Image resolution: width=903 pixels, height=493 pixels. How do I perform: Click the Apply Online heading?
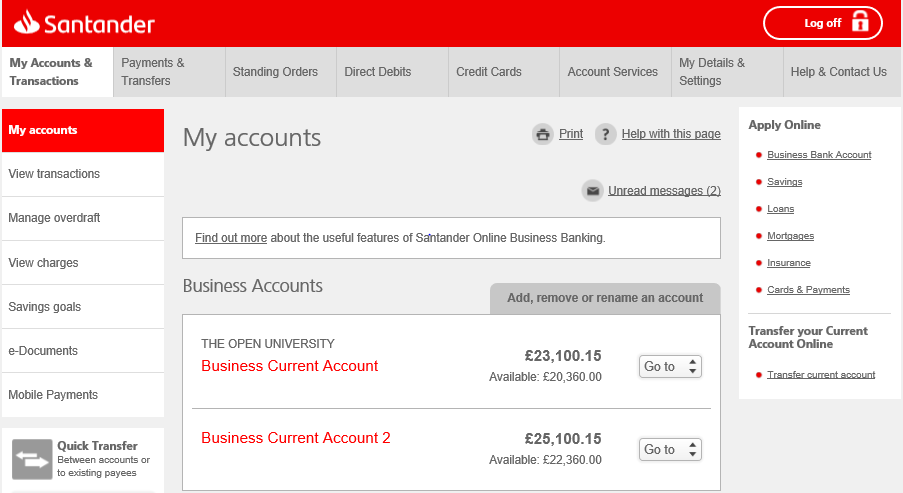tap(784, 125)
